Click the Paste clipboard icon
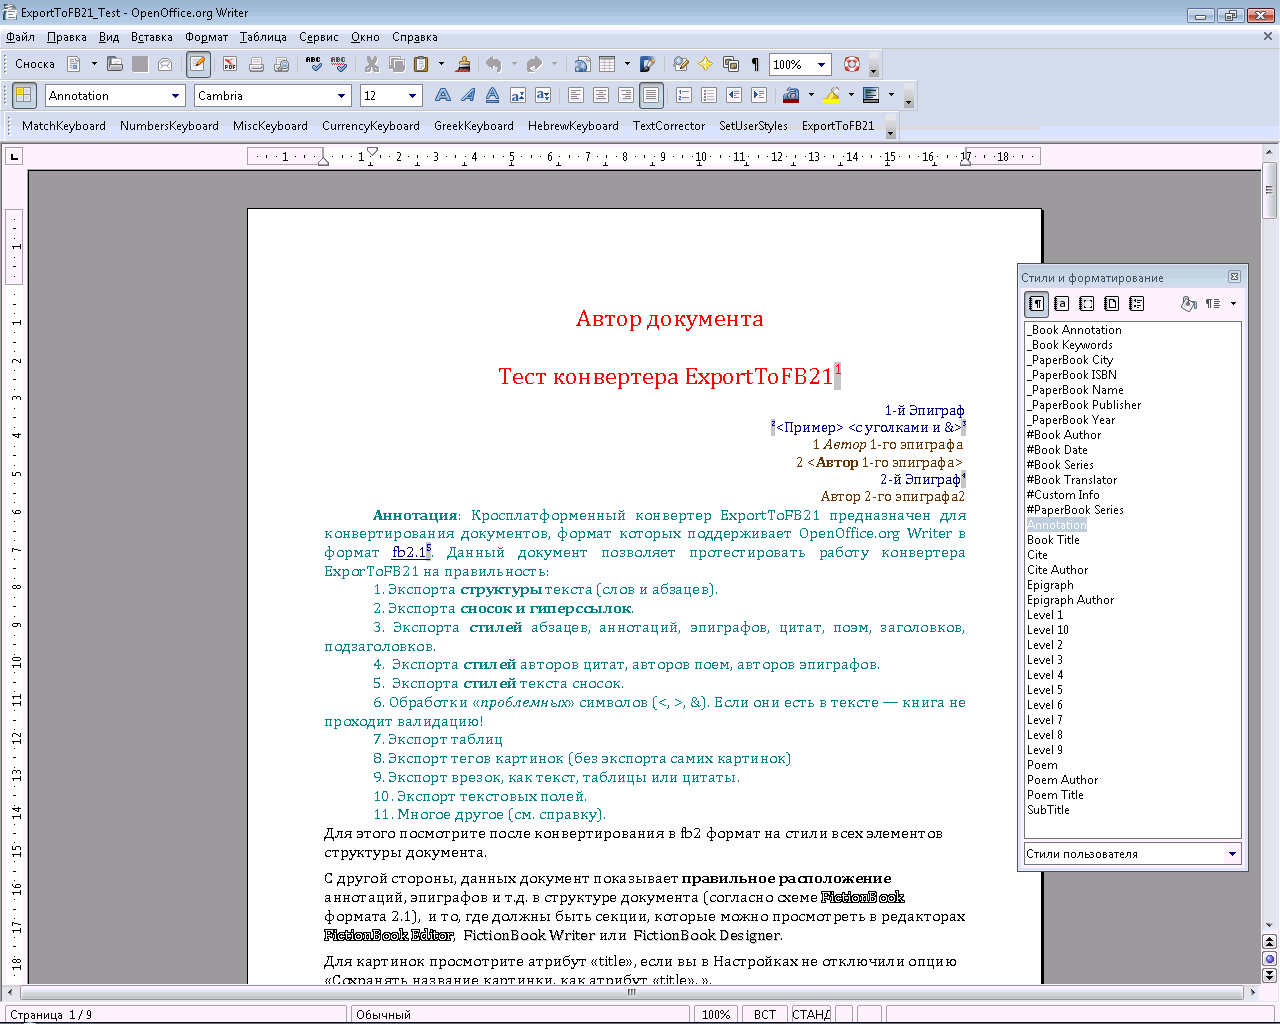Image resolution: width=1280 pixels, height=1024 pixels. click(x=422, y=64)
